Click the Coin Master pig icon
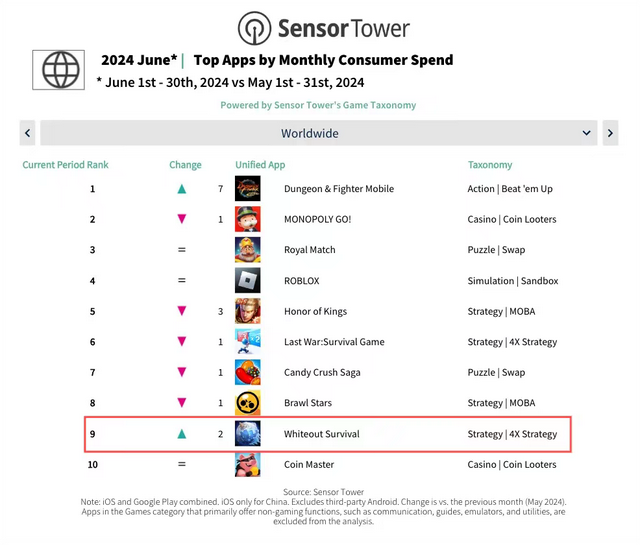This screenshot has height=545, width=640. (247, 464)
